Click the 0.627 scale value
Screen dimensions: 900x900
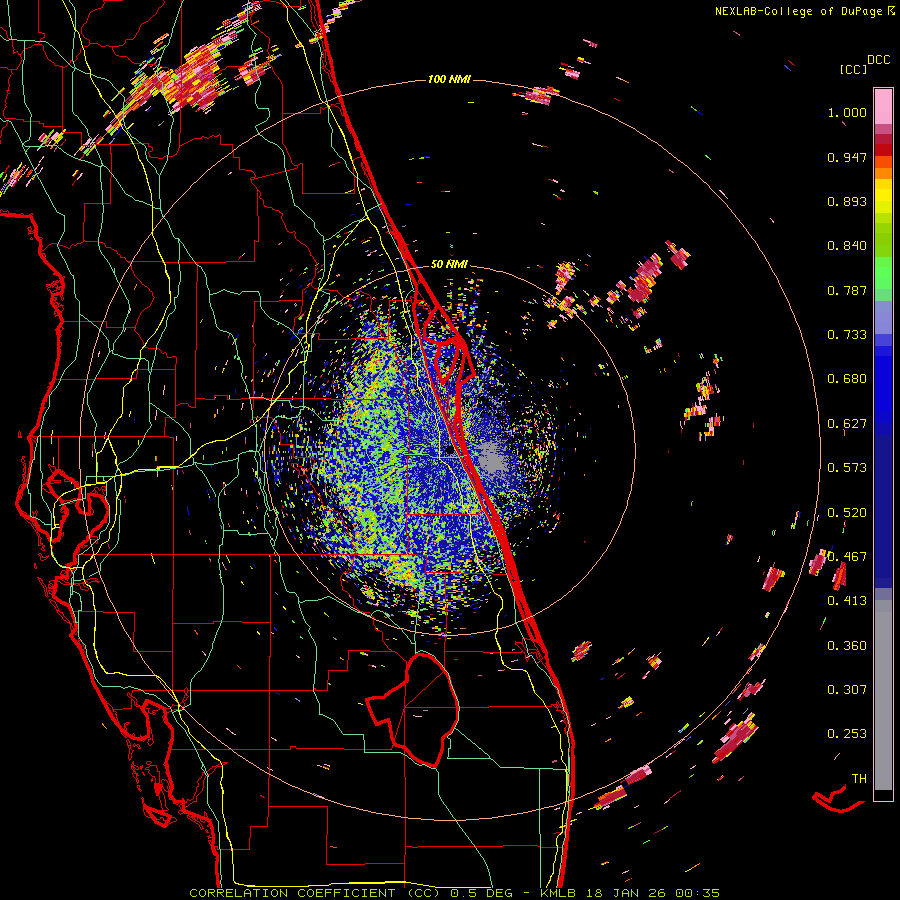click(847, 424)
